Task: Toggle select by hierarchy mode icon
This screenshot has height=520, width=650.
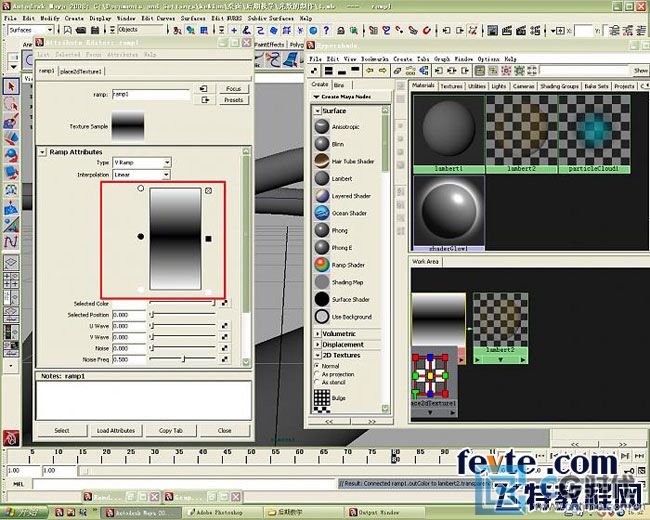Action: (x=177, y=30)
